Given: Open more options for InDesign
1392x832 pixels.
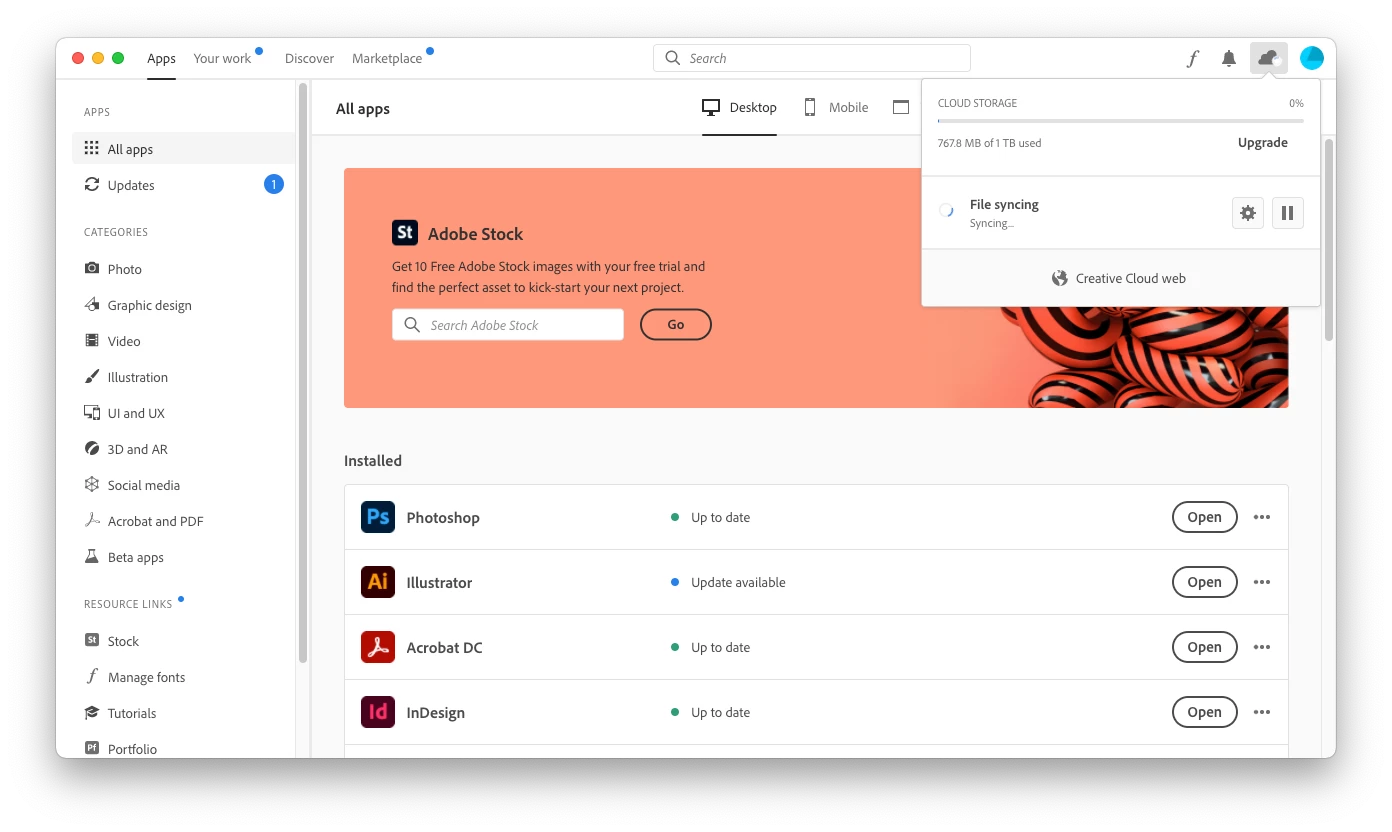Looking at the screenshot, I should [1262, 712].
